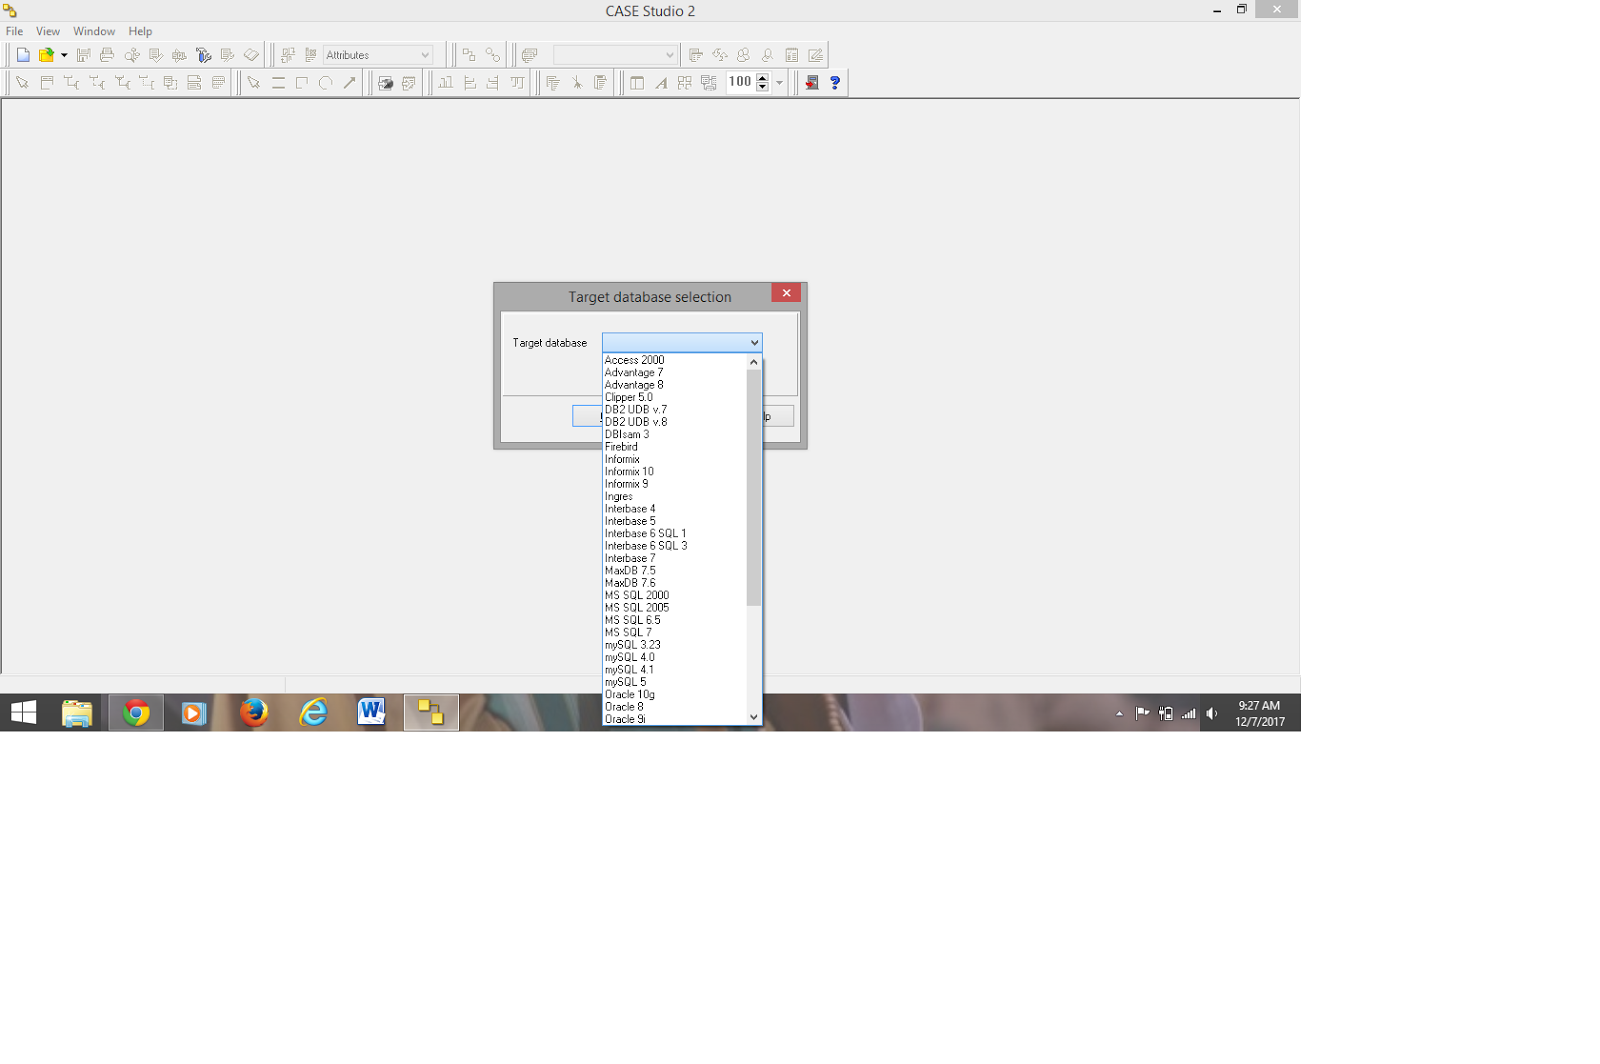Click the Save icon
The width and height of the screenshot is (1600, 1064).
point(82,55)
